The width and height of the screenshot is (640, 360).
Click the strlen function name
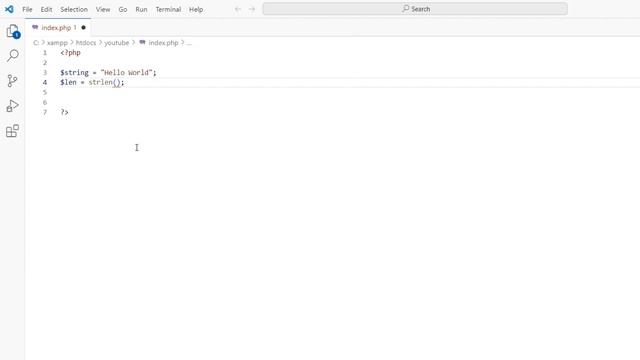tap(100, 82)
